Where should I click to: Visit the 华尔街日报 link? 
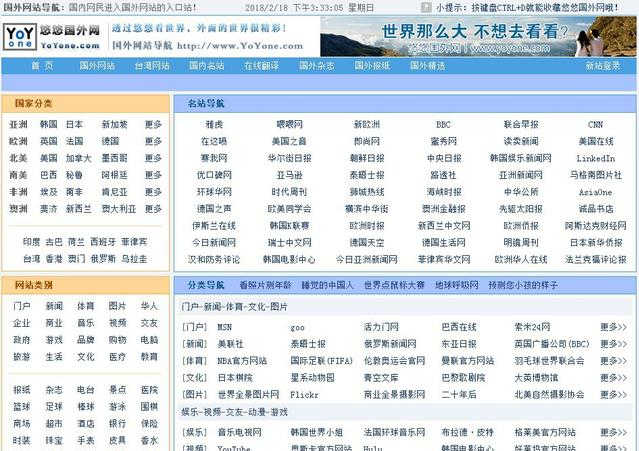click(x=289, y=158)
